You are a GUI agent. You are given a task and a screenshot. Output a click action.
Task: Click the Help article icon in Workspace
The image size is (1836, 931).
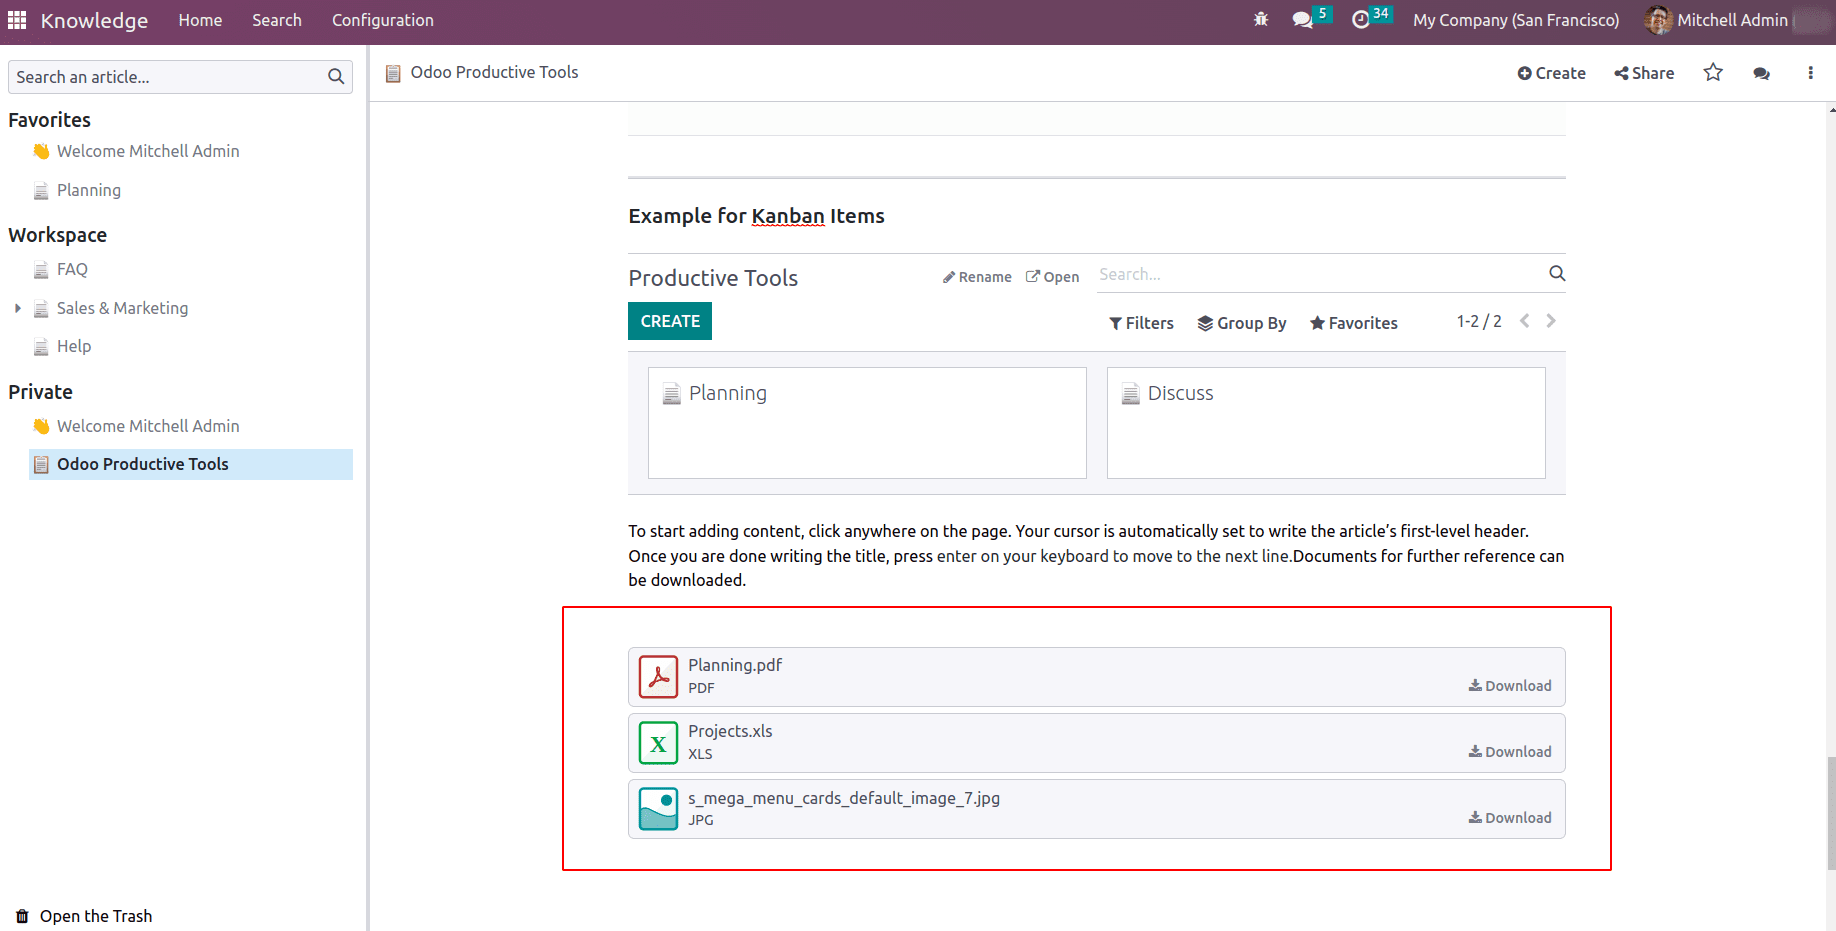coord(41,347)
